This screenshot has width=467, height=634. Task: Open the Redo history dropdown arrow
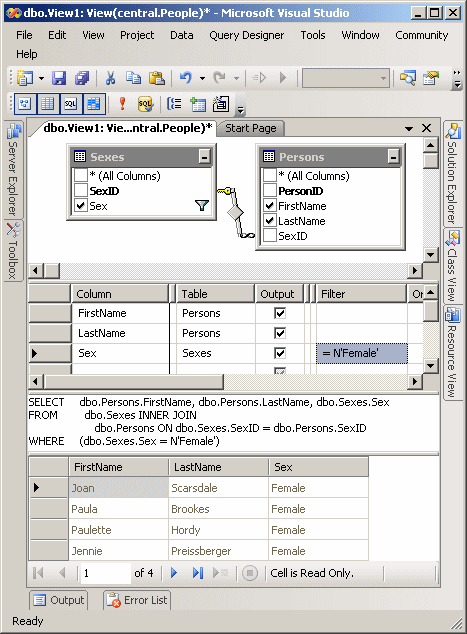point(237,78)
